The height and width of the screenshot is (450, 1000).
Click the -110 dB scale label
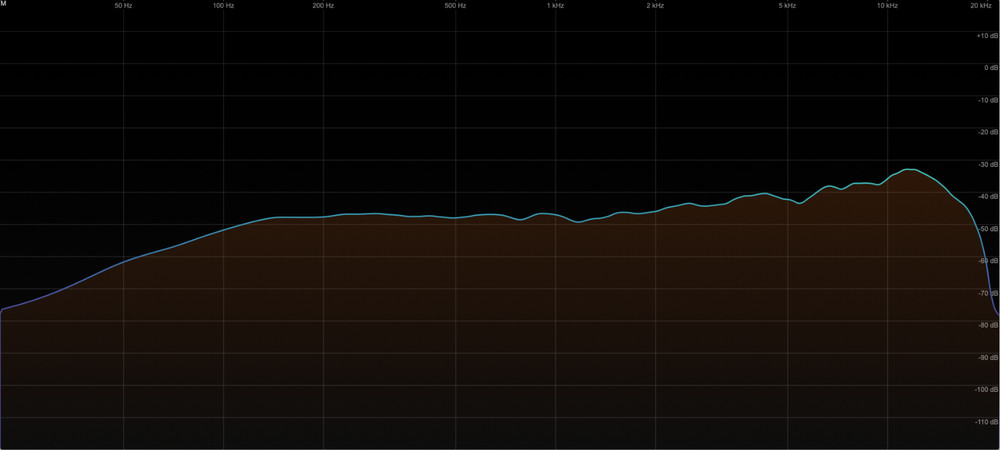[984, 422]
